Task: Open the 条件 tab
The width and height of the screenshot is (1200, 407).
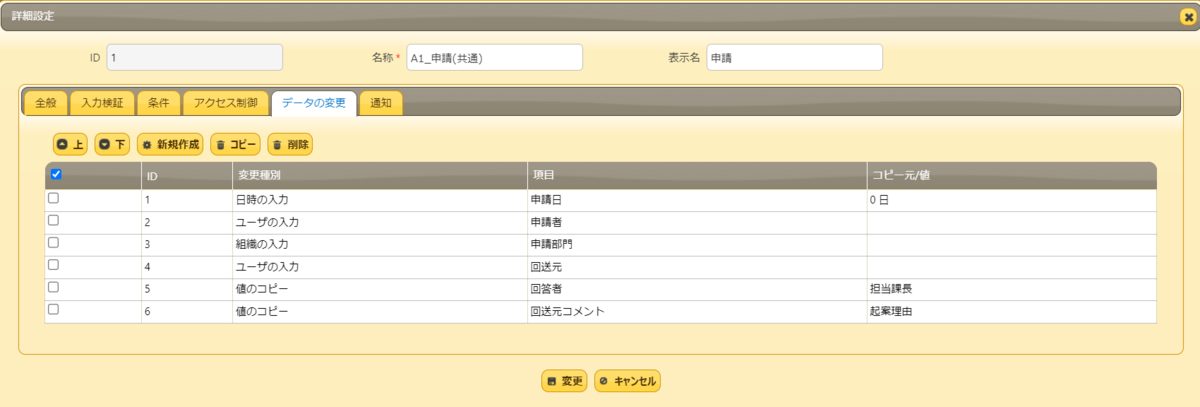Action: [x=159, y=103]
